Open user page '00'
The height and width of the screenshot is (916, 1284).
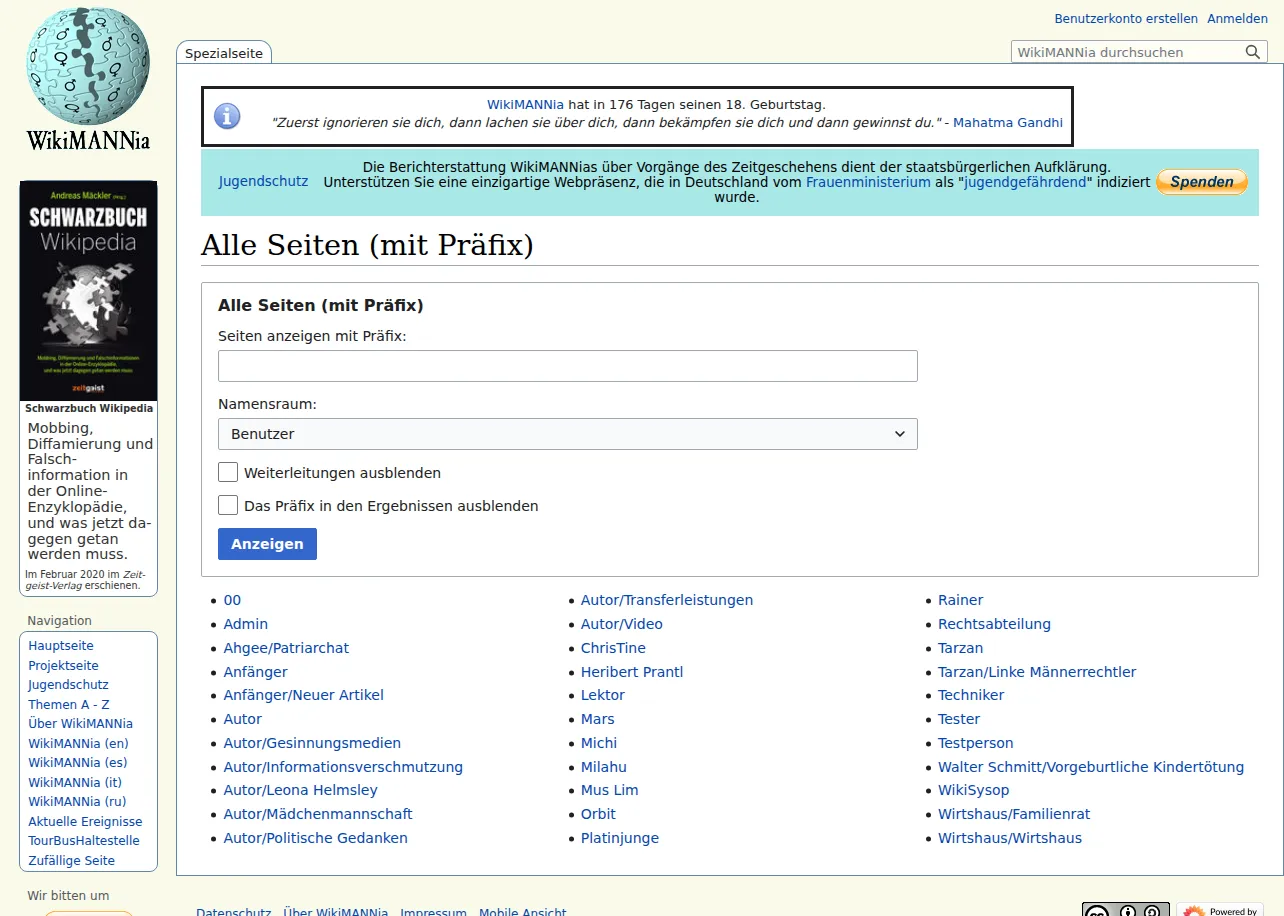[232, 600]
